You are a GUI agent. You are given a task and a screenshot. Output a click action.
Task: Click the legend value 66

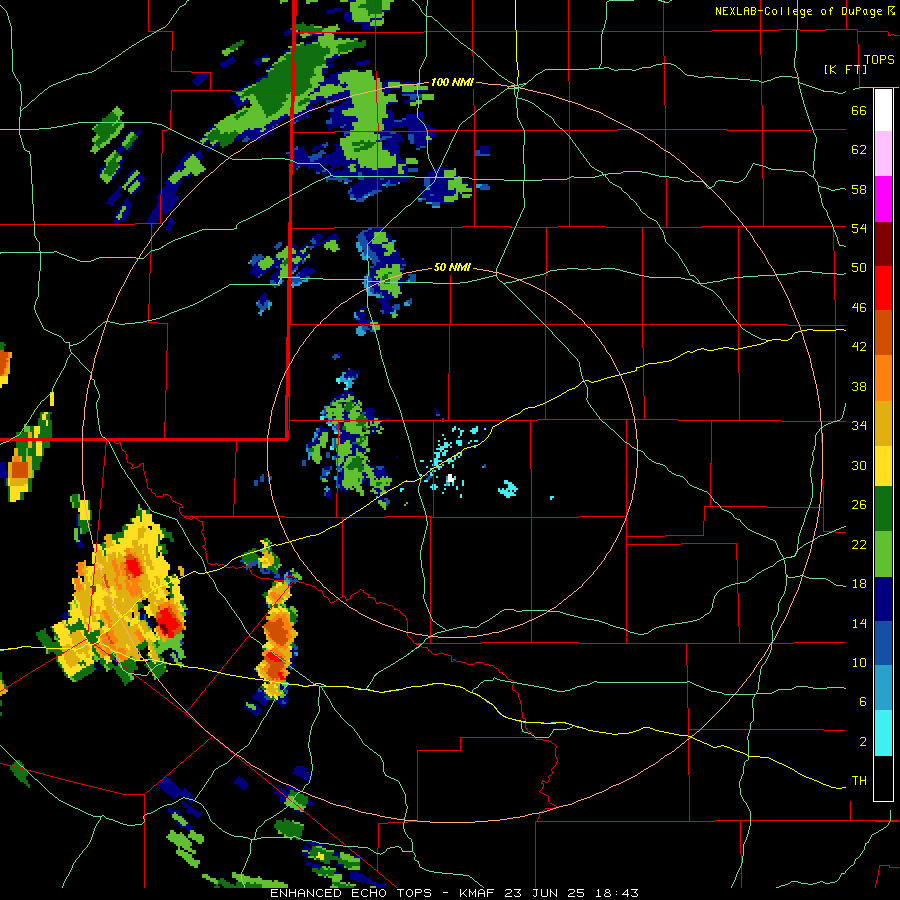pyautogui.click(x=859, y=110)
